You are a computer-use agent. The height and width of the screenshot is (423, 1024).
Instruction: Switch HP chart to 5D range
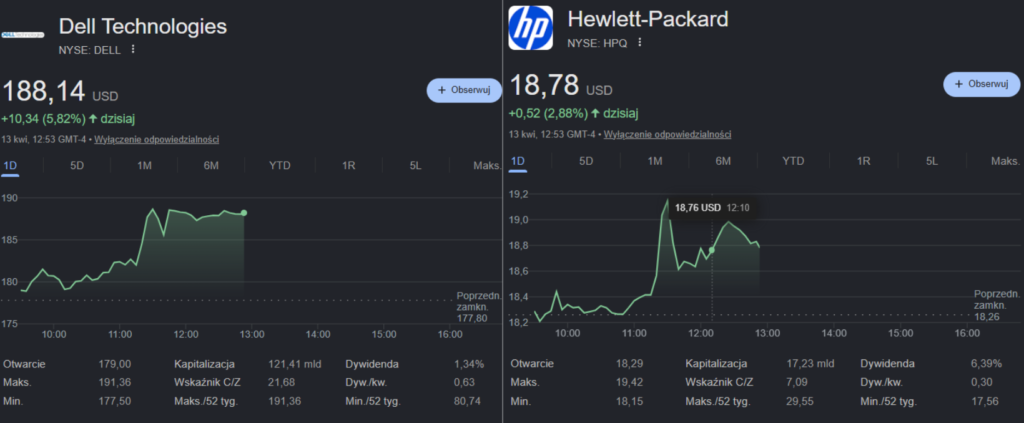click(586, 160)
